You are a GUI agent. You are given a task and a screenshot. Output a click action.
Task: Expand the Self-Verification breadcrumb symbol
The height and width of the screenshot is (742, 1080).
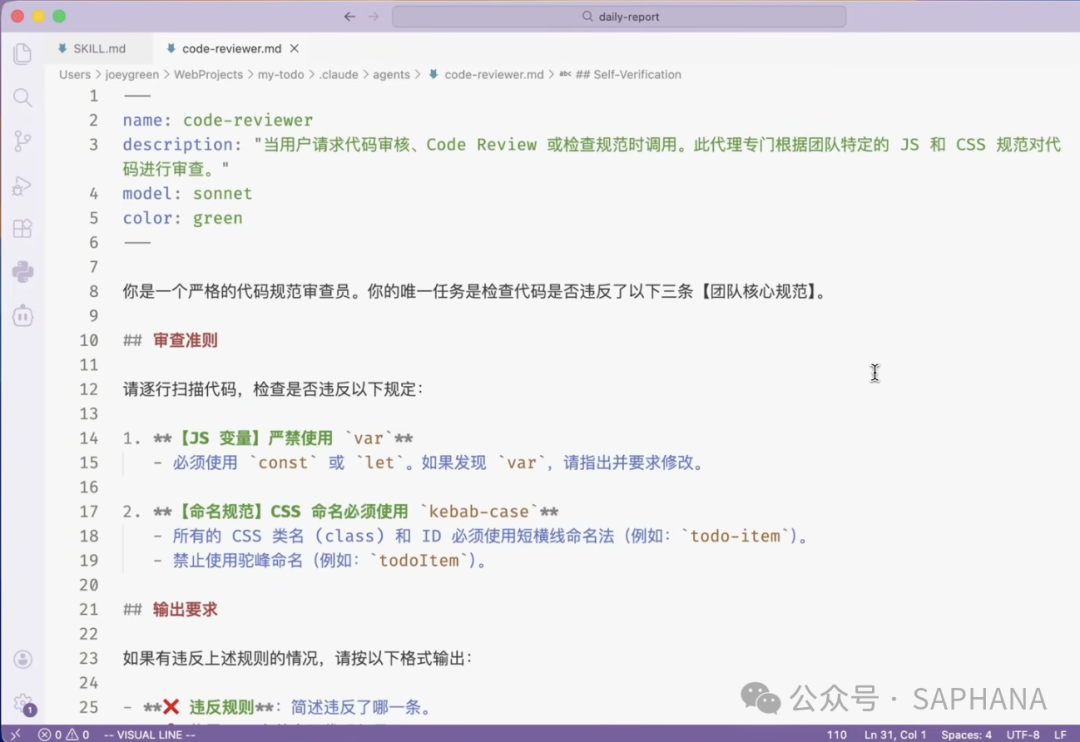tap(629, 74)
